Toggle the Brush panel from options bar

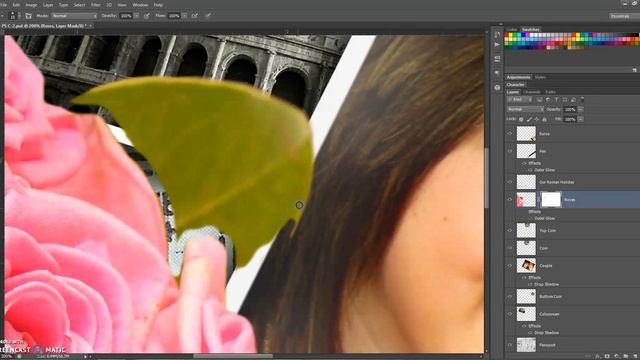tap(28, 16)
